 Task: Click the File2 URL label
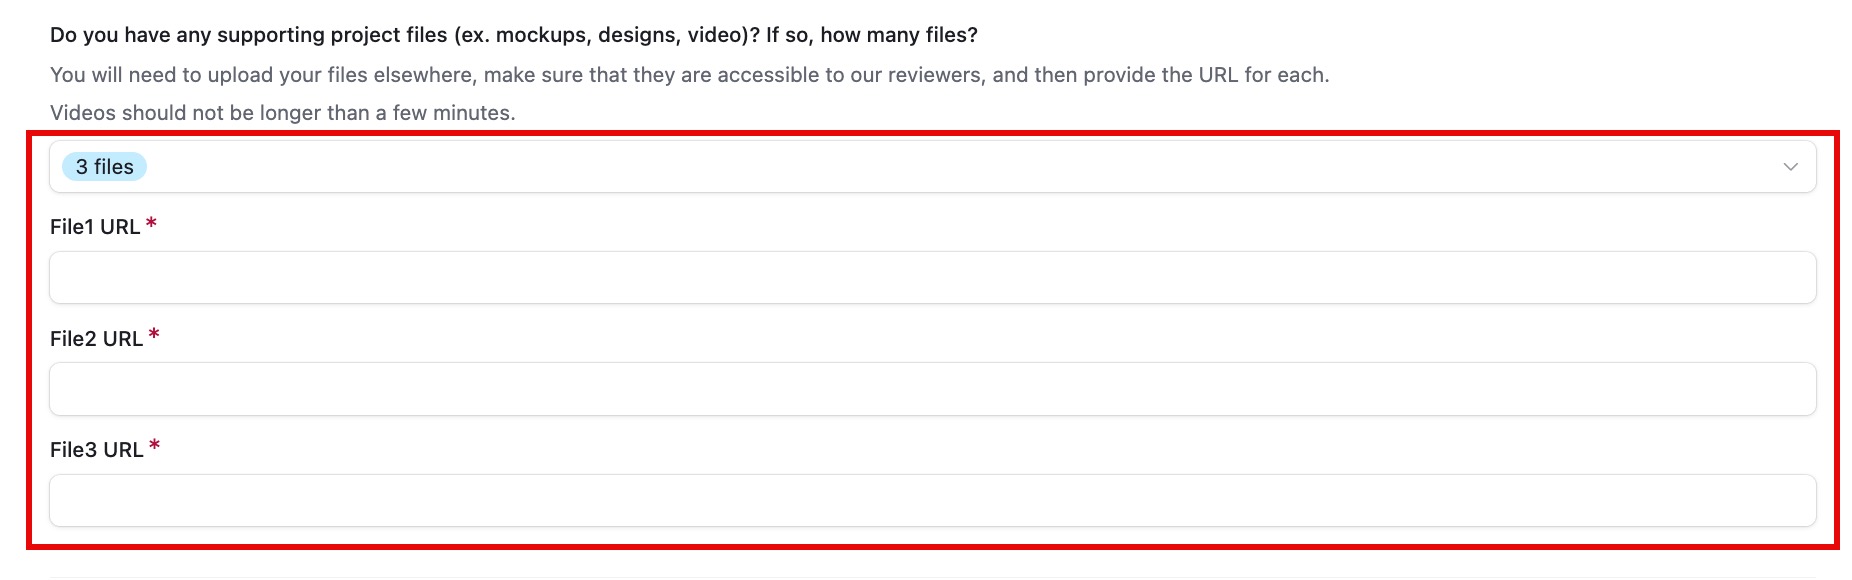[x=97, y=339]
